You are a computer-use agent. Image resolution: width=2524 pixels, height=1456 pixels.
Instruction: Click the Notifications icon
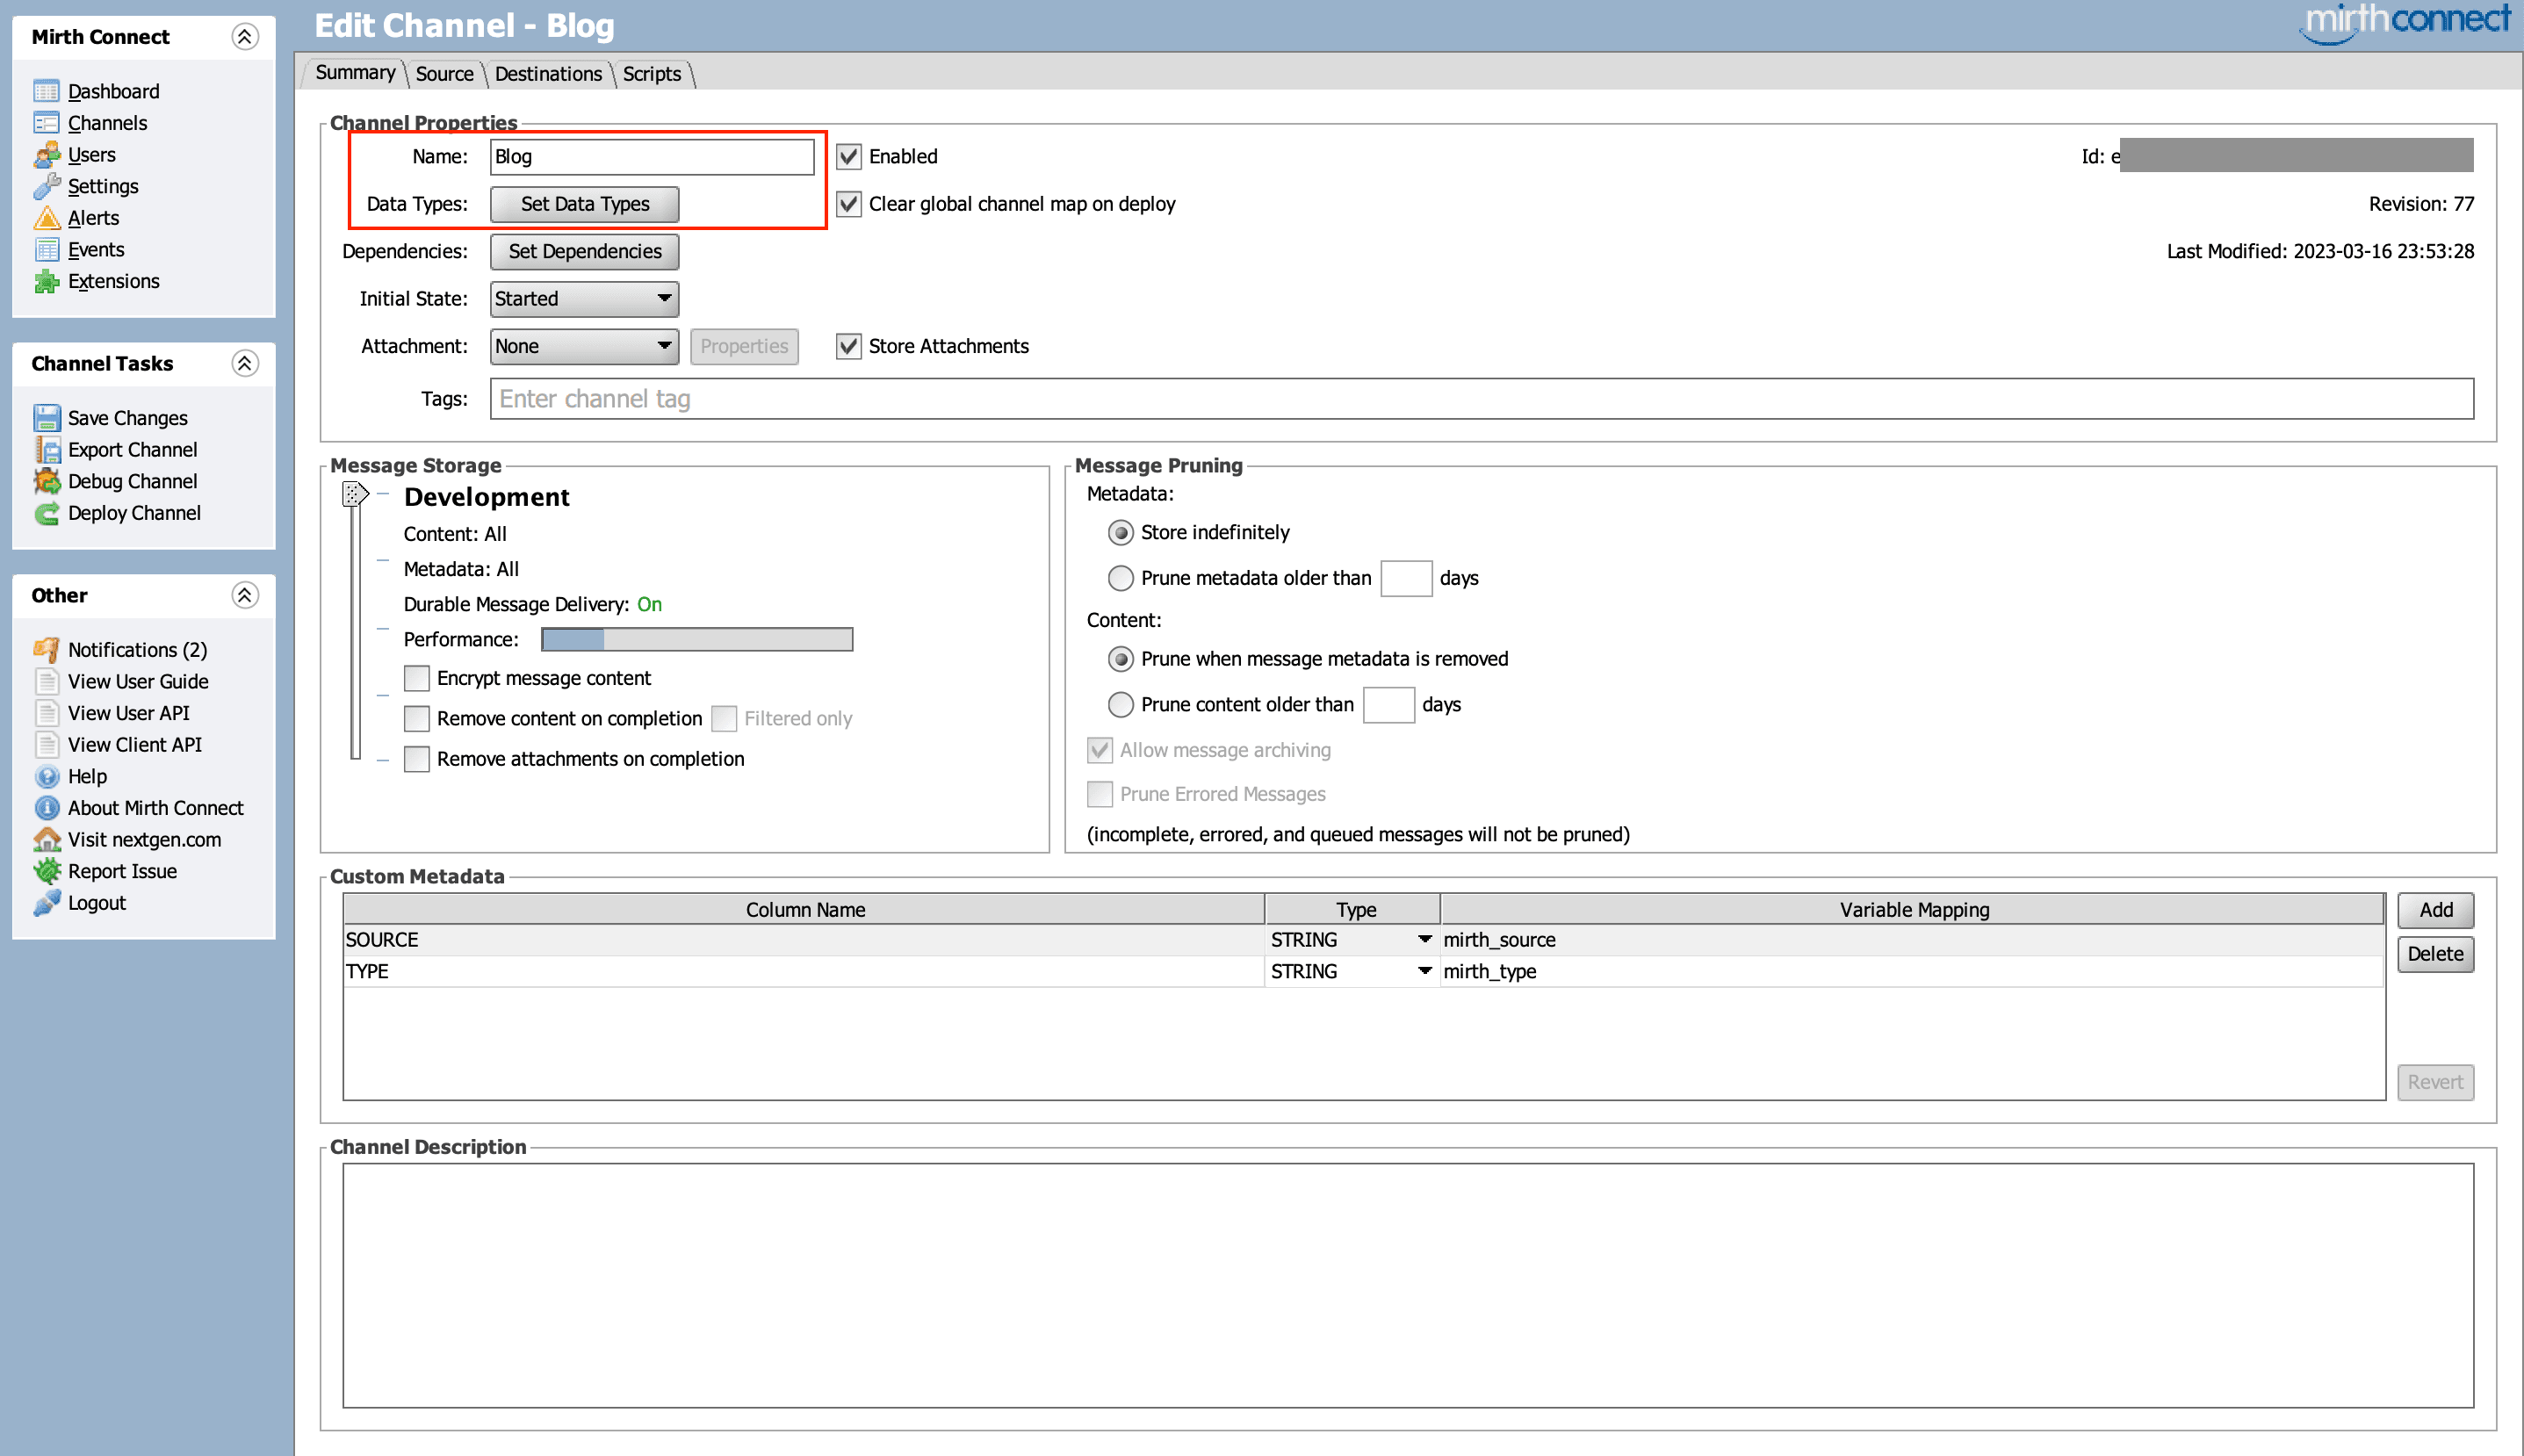(x=46, y=650)
